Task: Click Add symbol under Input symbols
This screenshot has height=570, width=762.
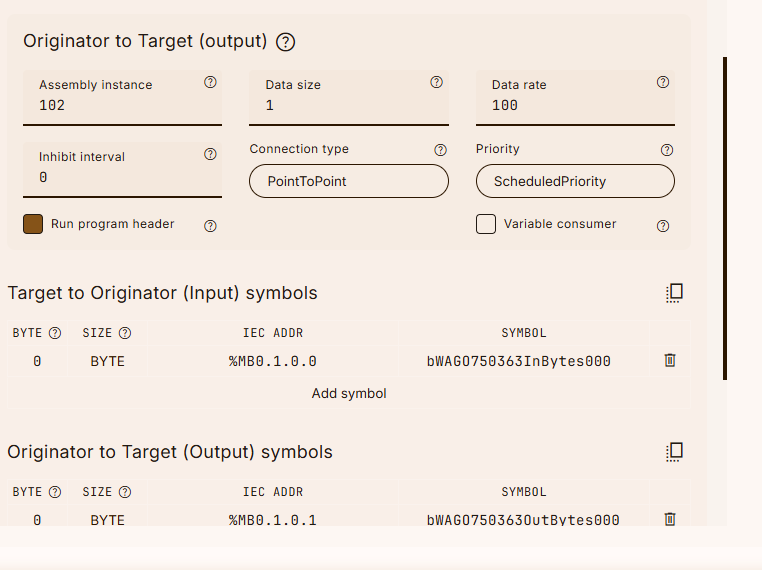Action: point(349,393)
